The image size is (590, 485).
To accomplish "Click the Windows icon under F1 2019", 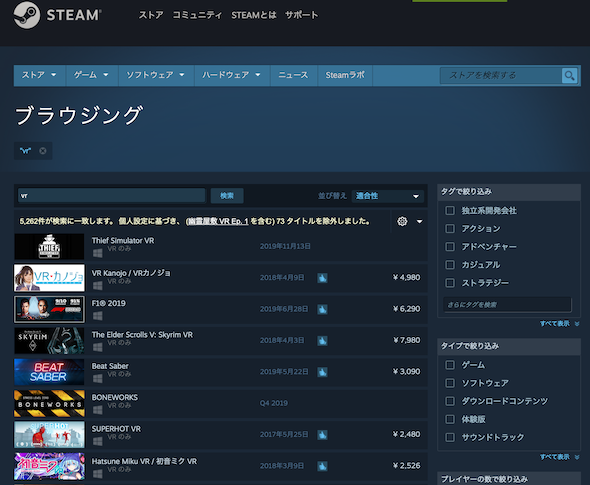I will click(97, 316).
